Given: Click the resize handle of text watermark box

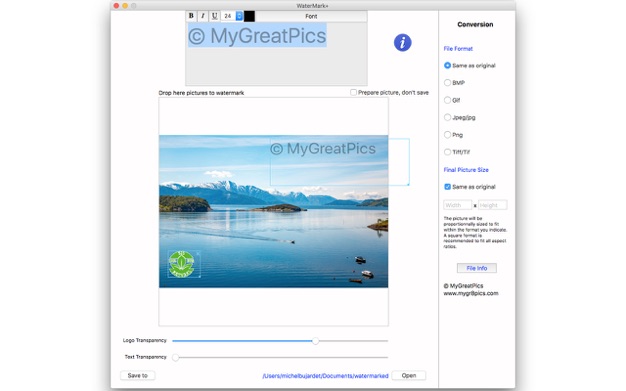Looking at the screenshot, I should coord(408,185).
